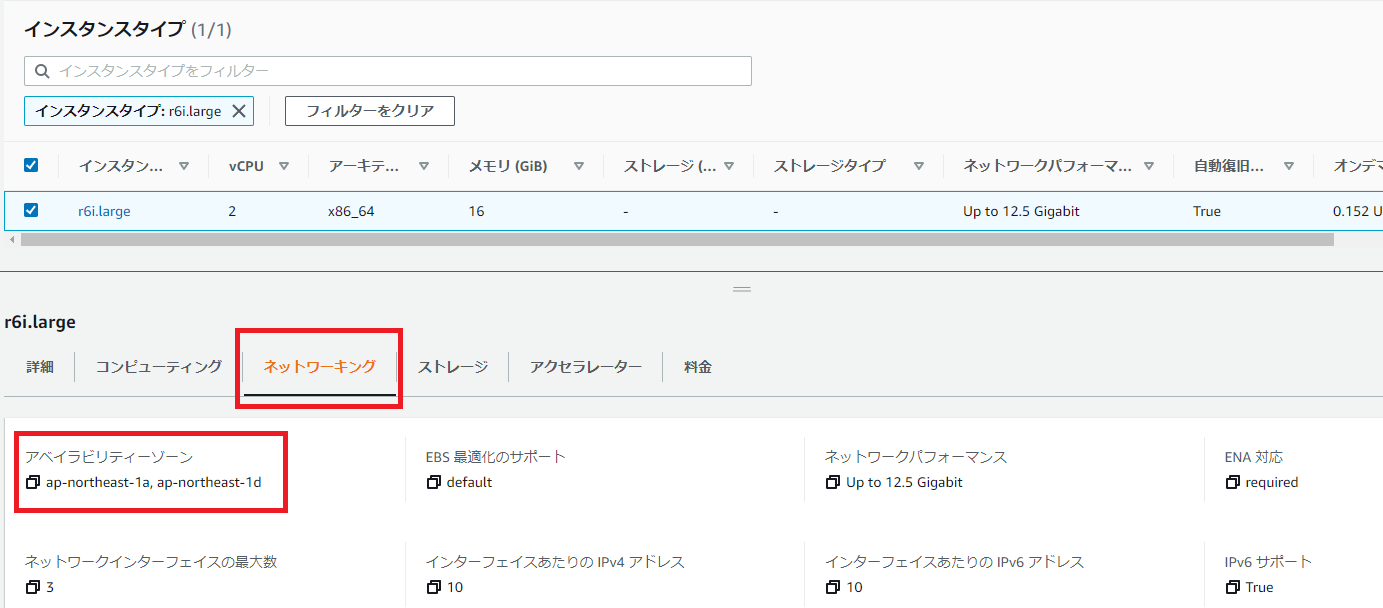Click the True auto-recovery cell
Screen dimensions: 1383x608
click(1207, 212)
